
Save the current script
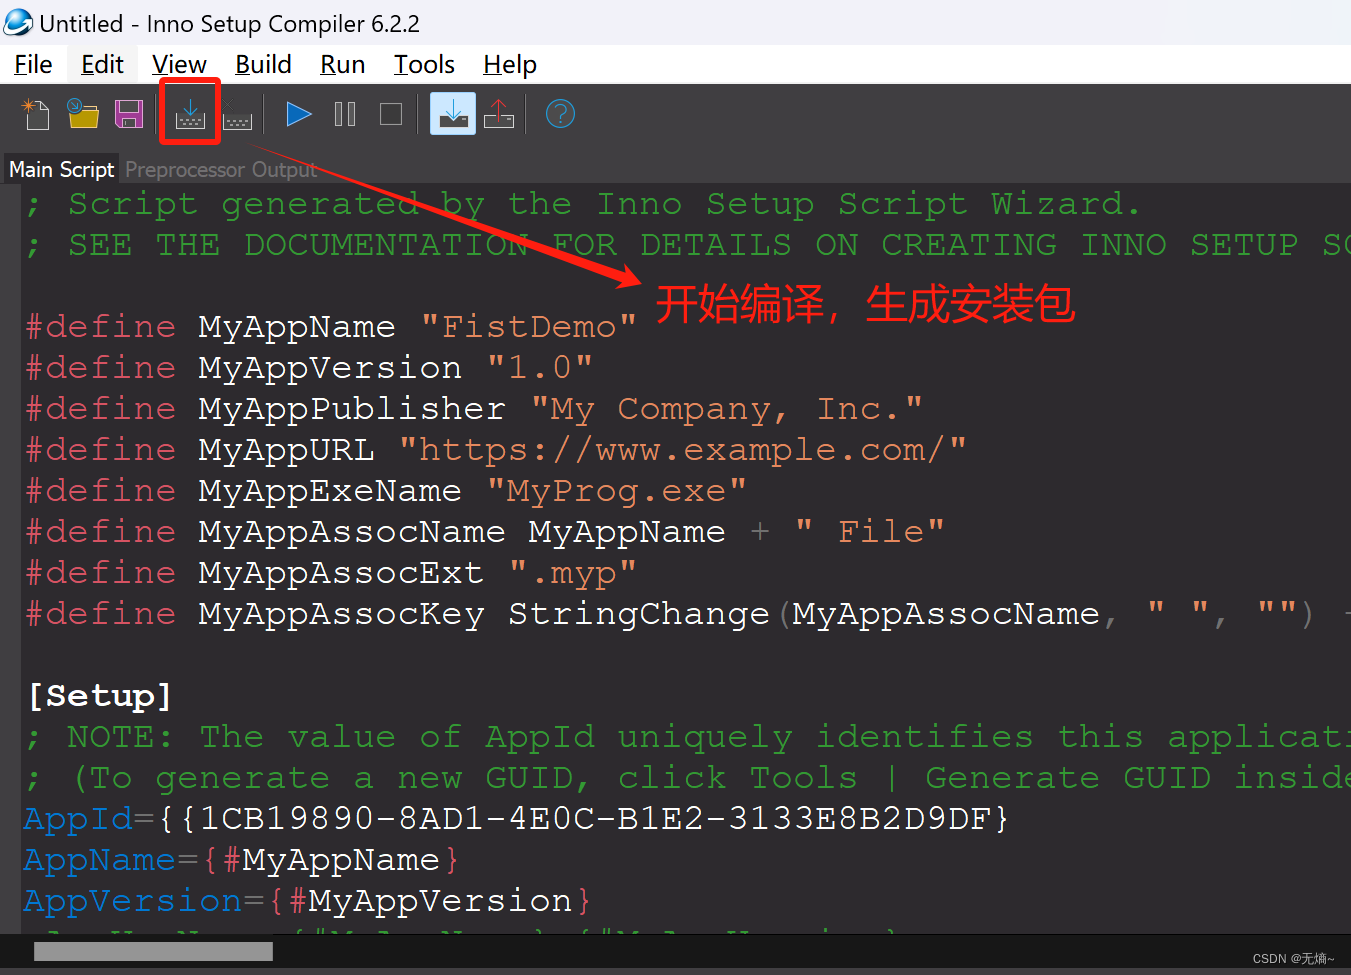pyautogui.click(x=129, y=113)
